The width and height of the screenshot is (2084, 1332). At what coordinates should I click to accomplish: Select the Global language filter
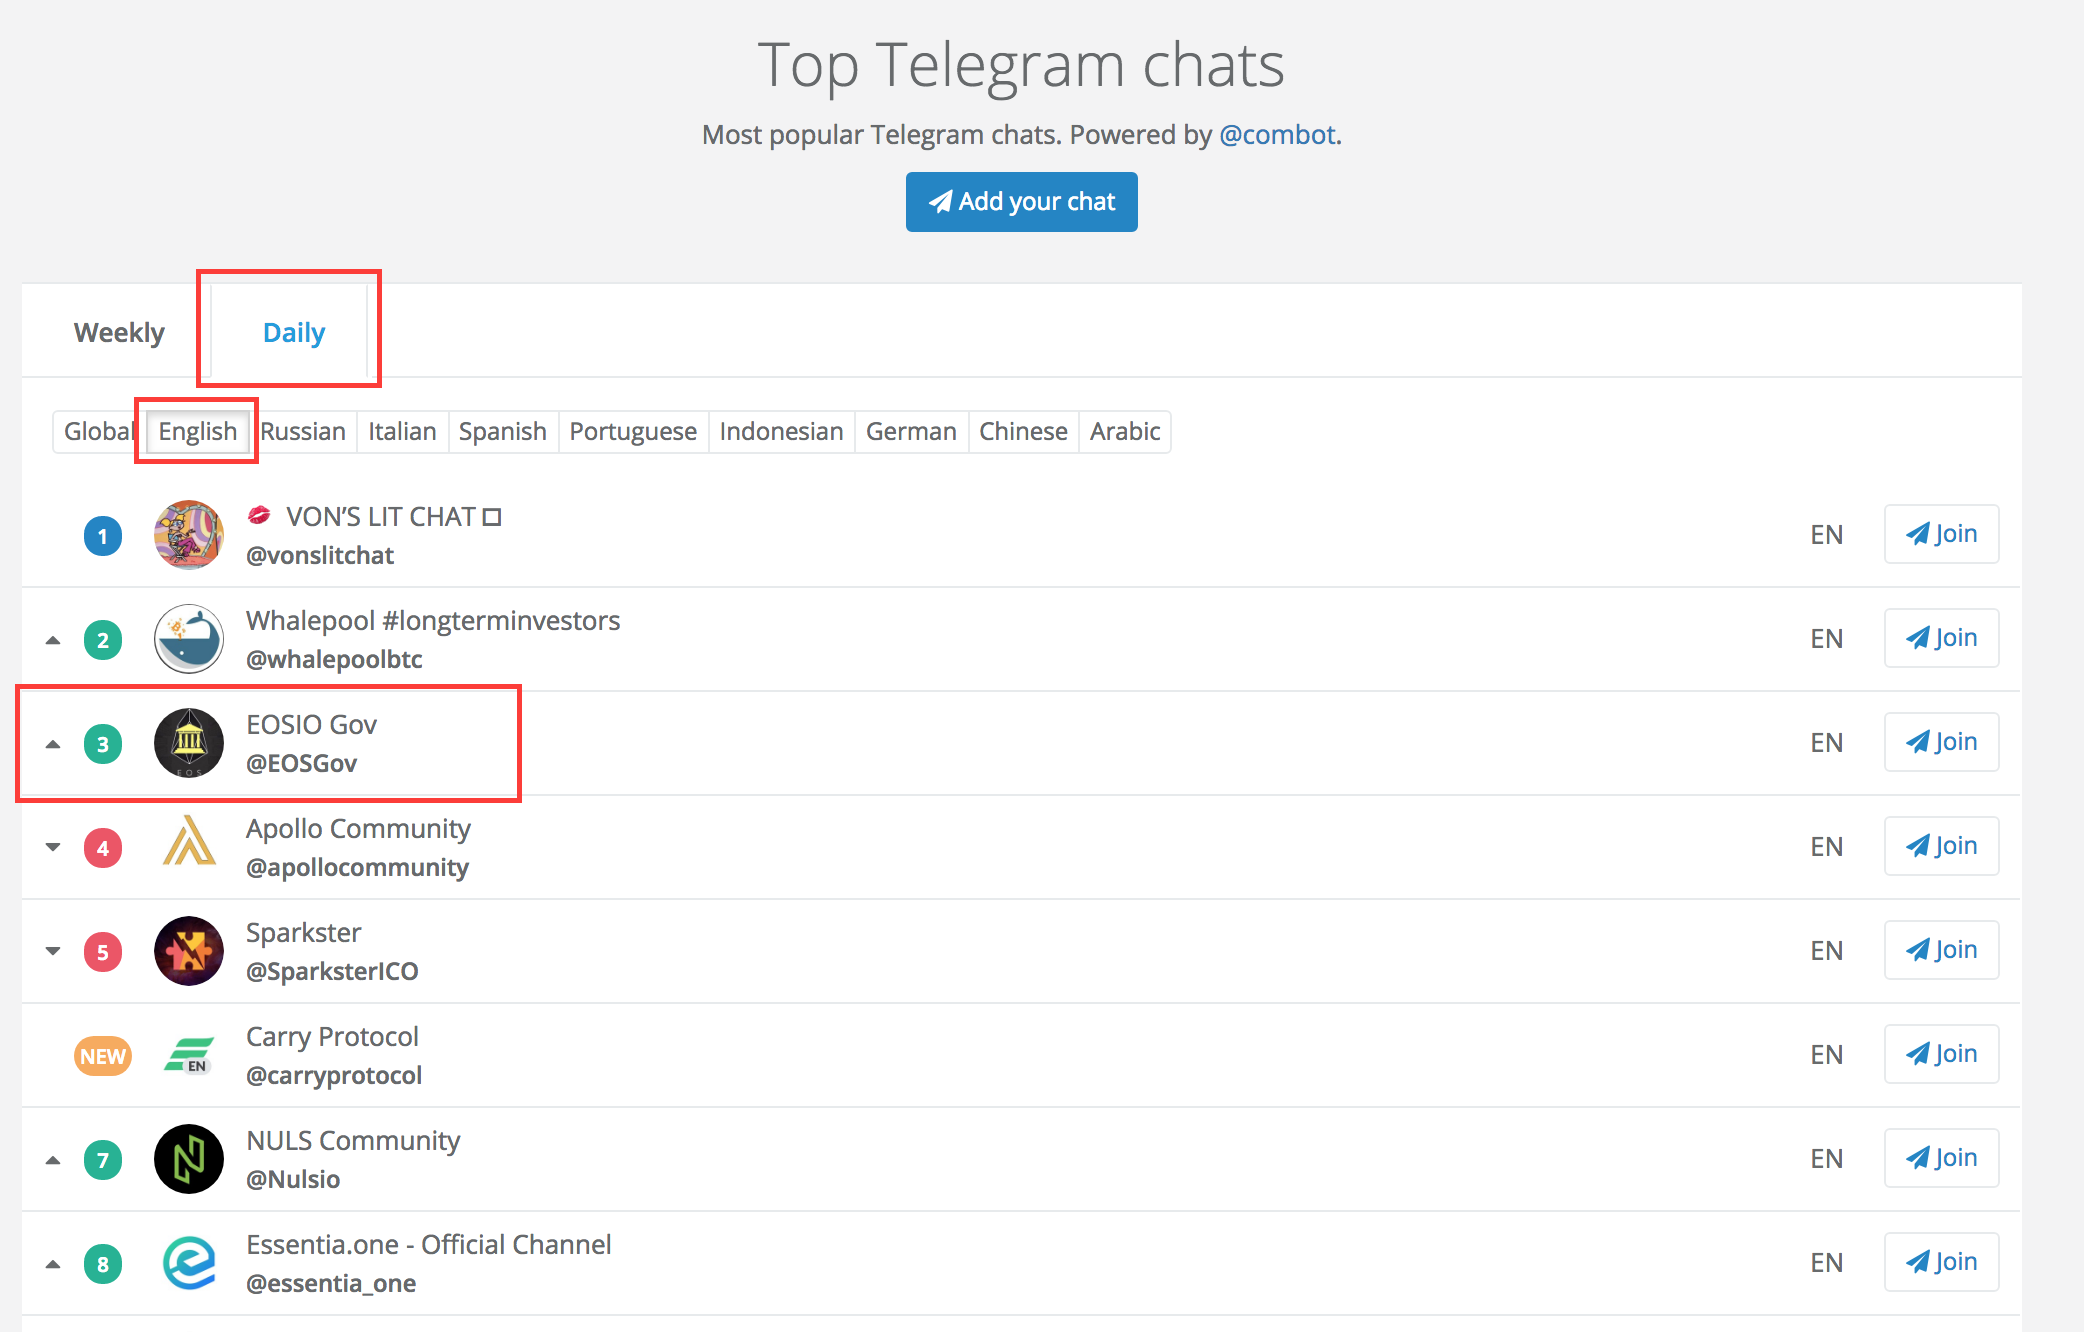[99, 431]
